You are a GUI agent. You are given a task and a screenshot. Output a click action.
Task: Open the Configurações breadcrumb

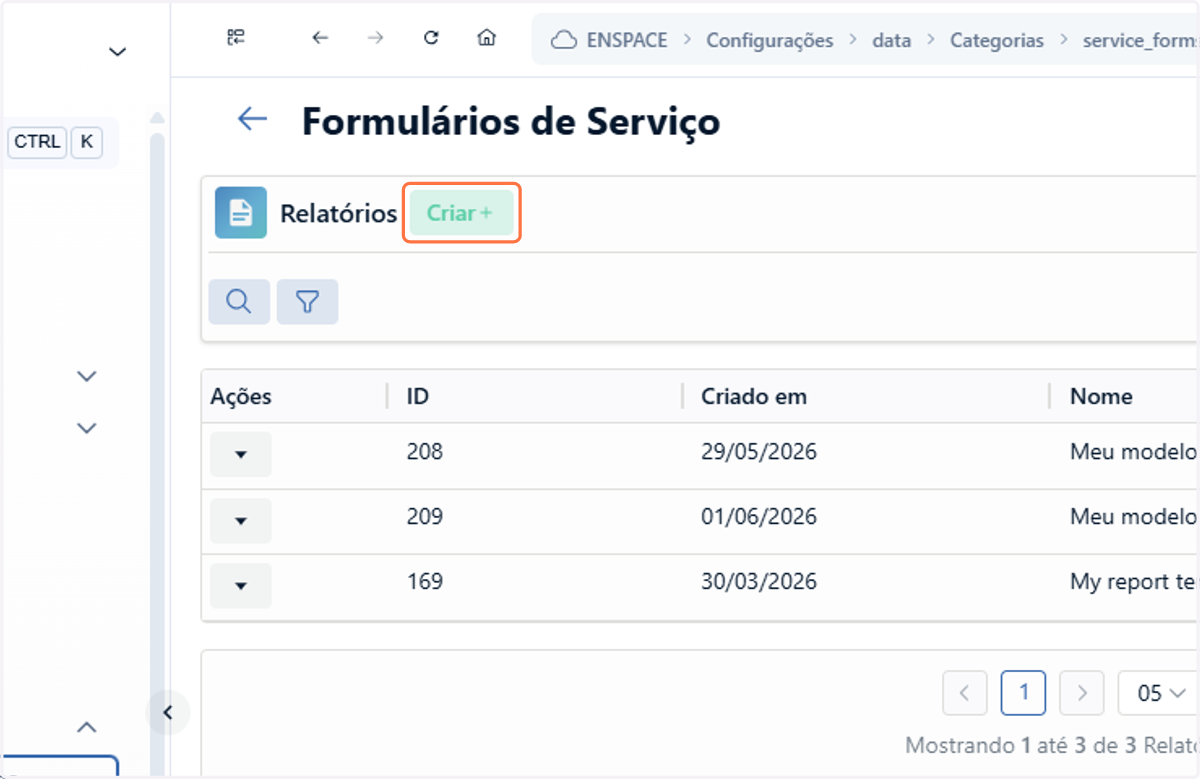[x=769, y=40]
